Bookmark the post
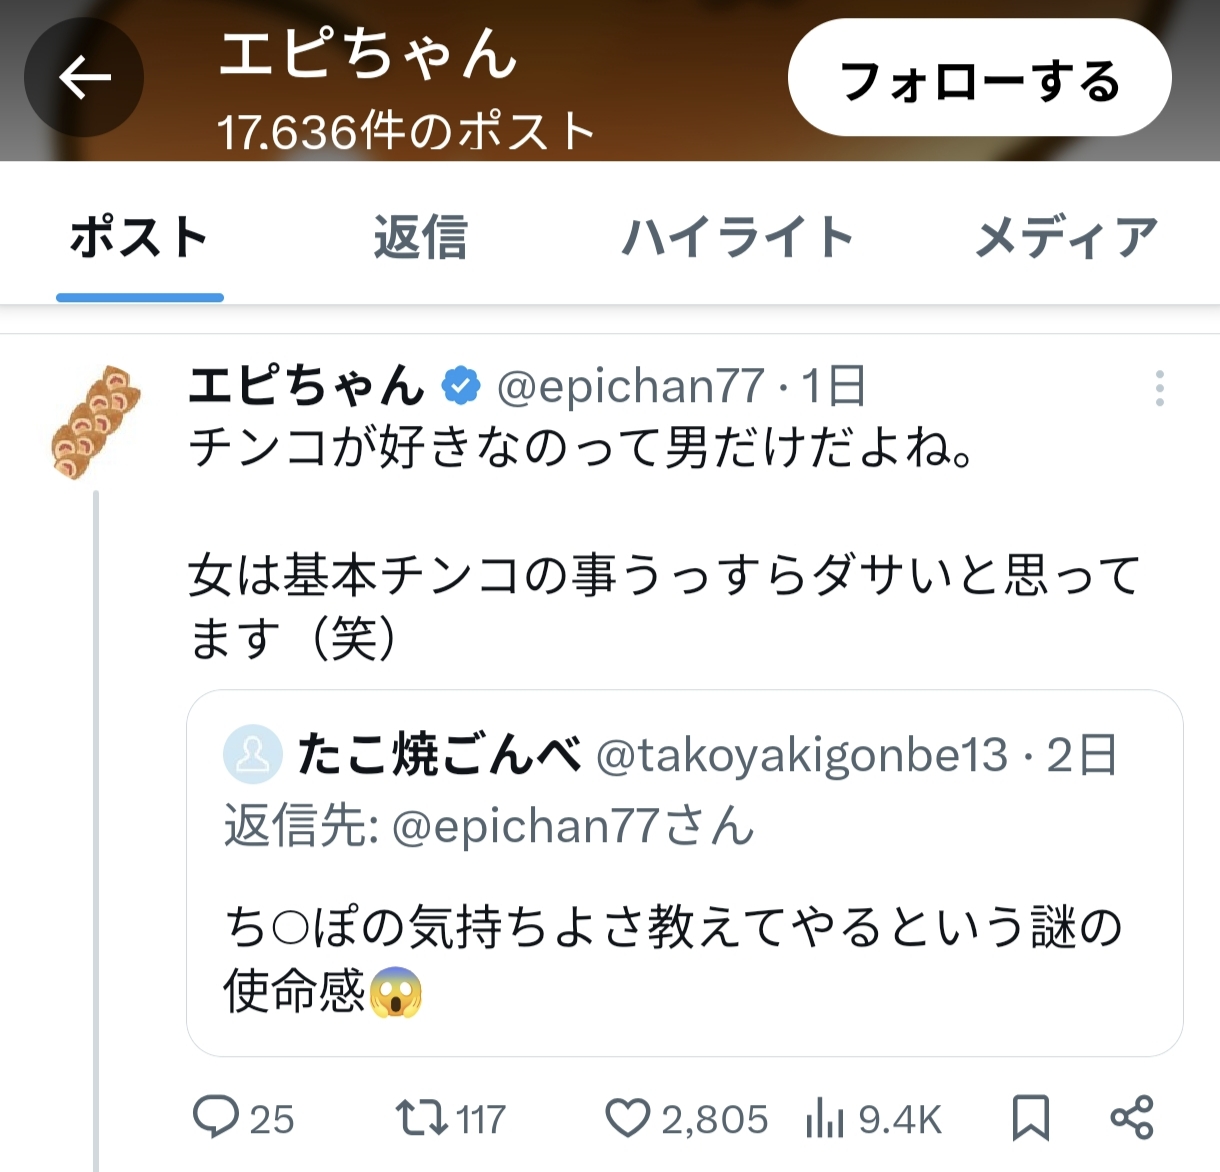1220x1172 pixels. [1030, 1117]
